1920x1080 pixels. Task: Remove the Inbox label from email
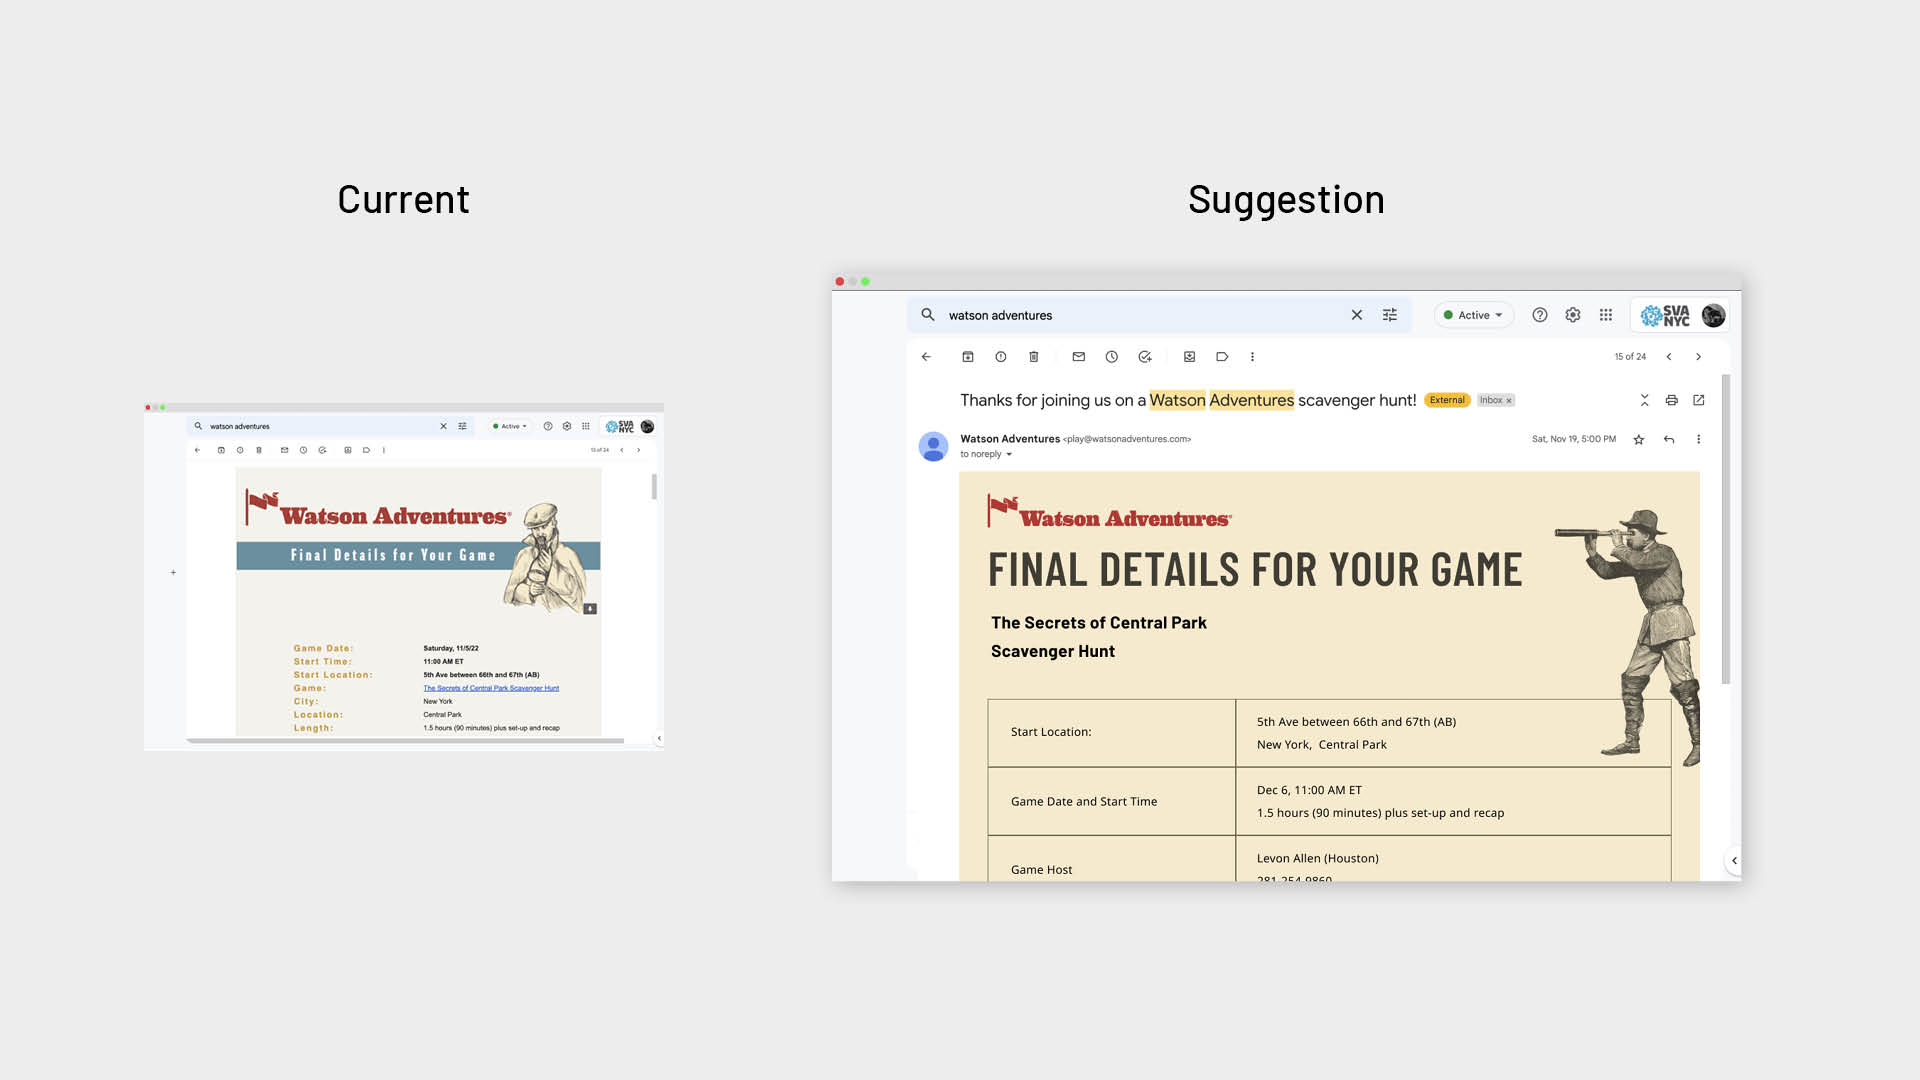[x=1509, y=401]
